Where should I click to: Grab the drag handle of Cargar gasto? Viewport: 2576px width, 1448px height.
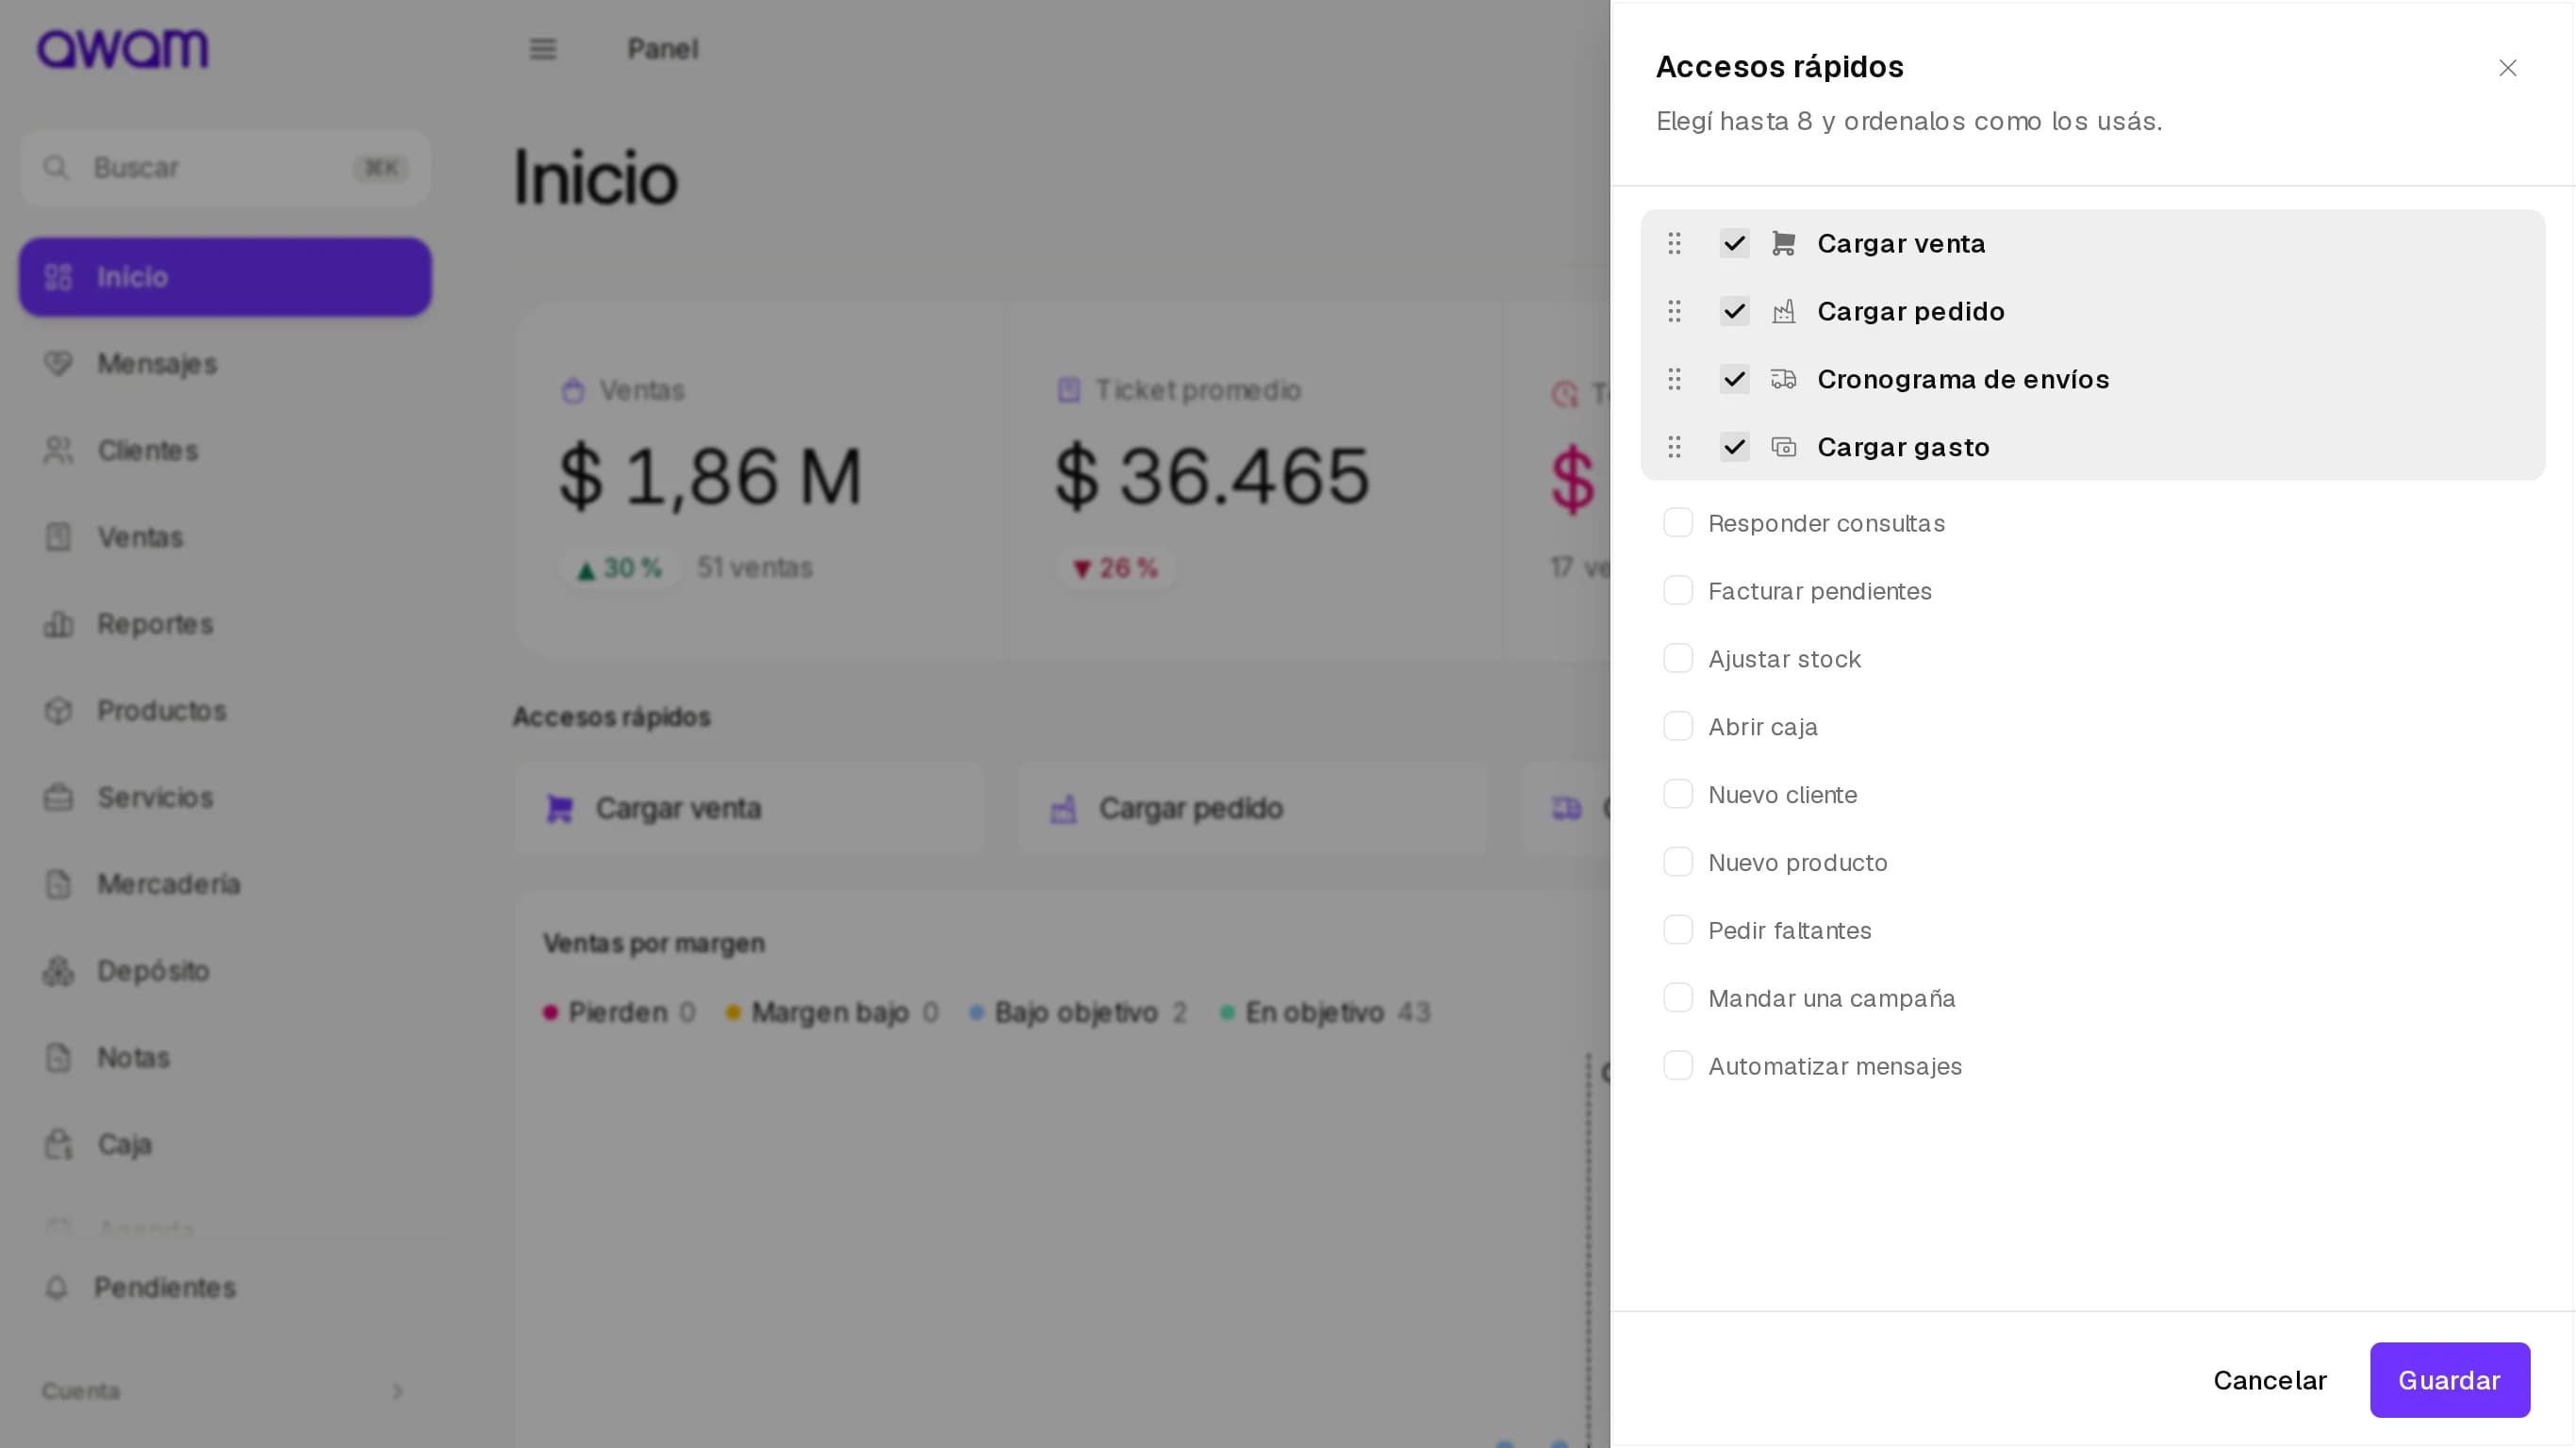click(x=1675, y=447)
